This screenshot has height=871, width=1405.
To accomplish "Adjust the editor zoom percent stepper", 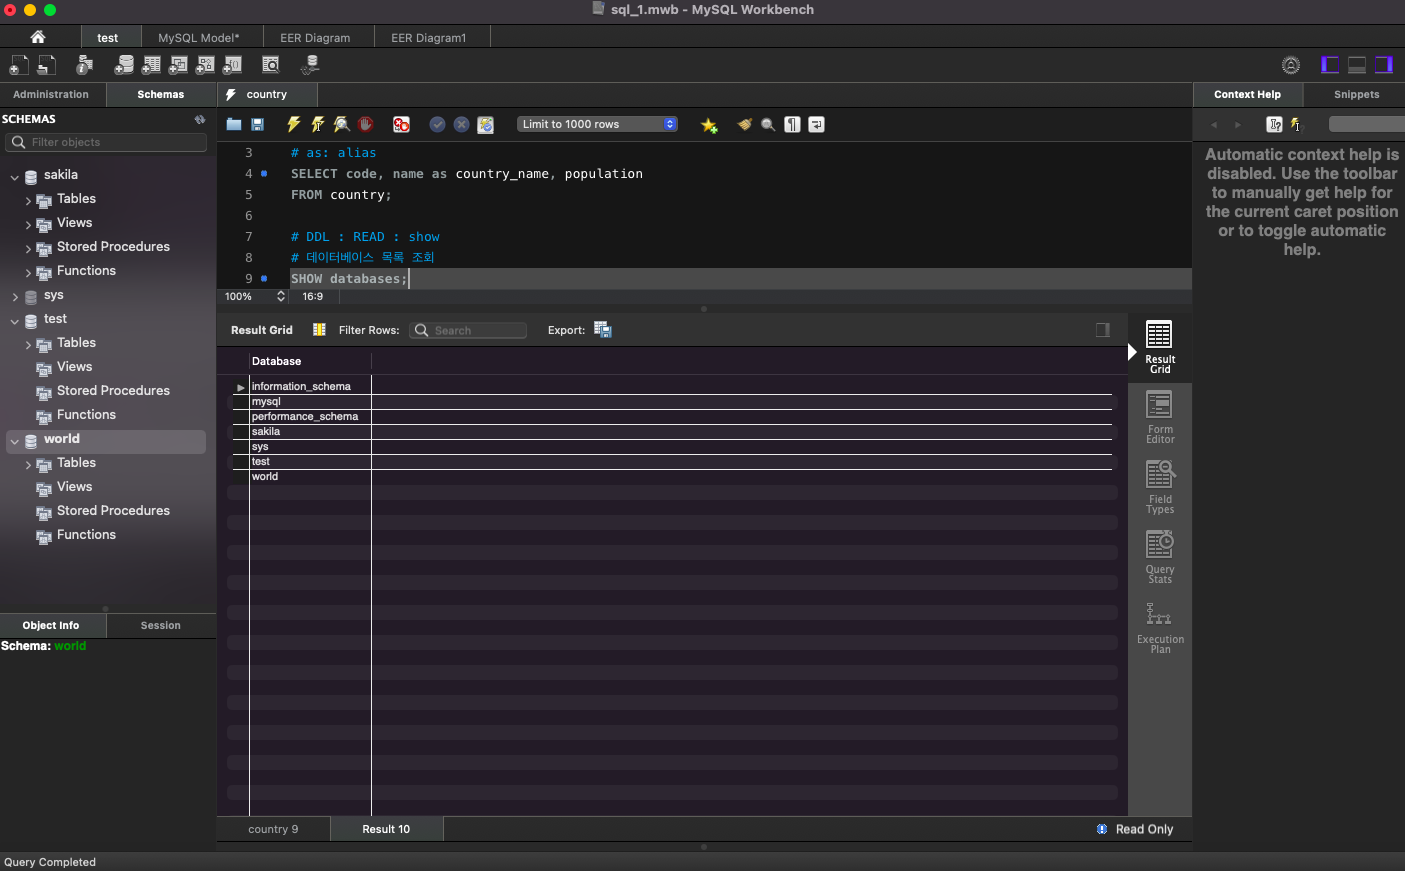I will click(x=281, y=297).
